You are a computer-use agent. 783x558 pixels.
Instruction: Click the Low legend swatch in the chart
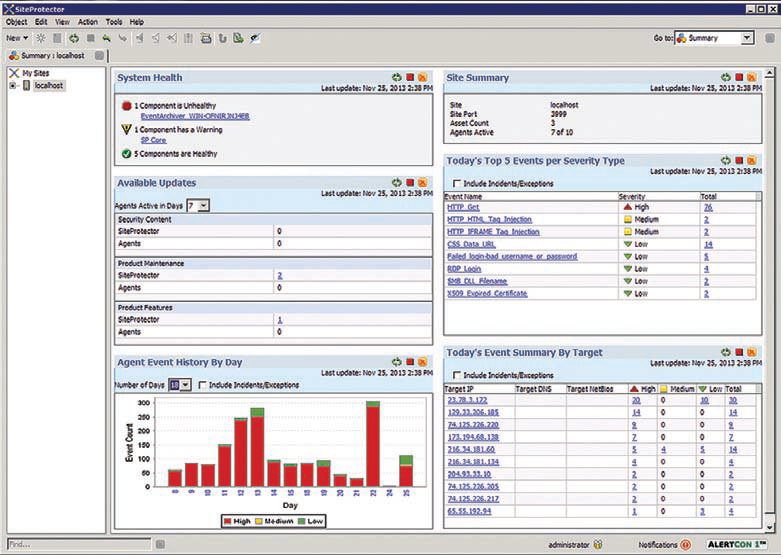pos(302,522)
